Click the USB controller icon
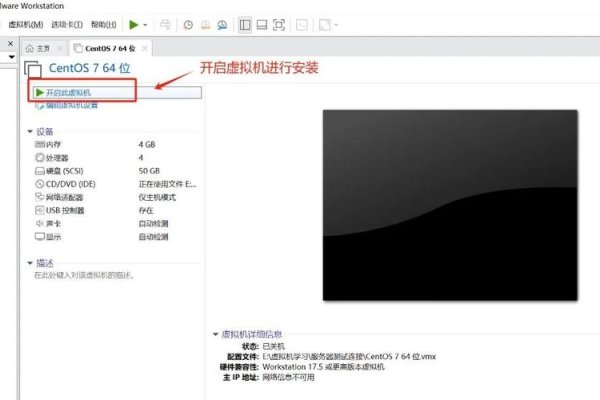This screenshot has height=400, width=600. pos(40,210)
